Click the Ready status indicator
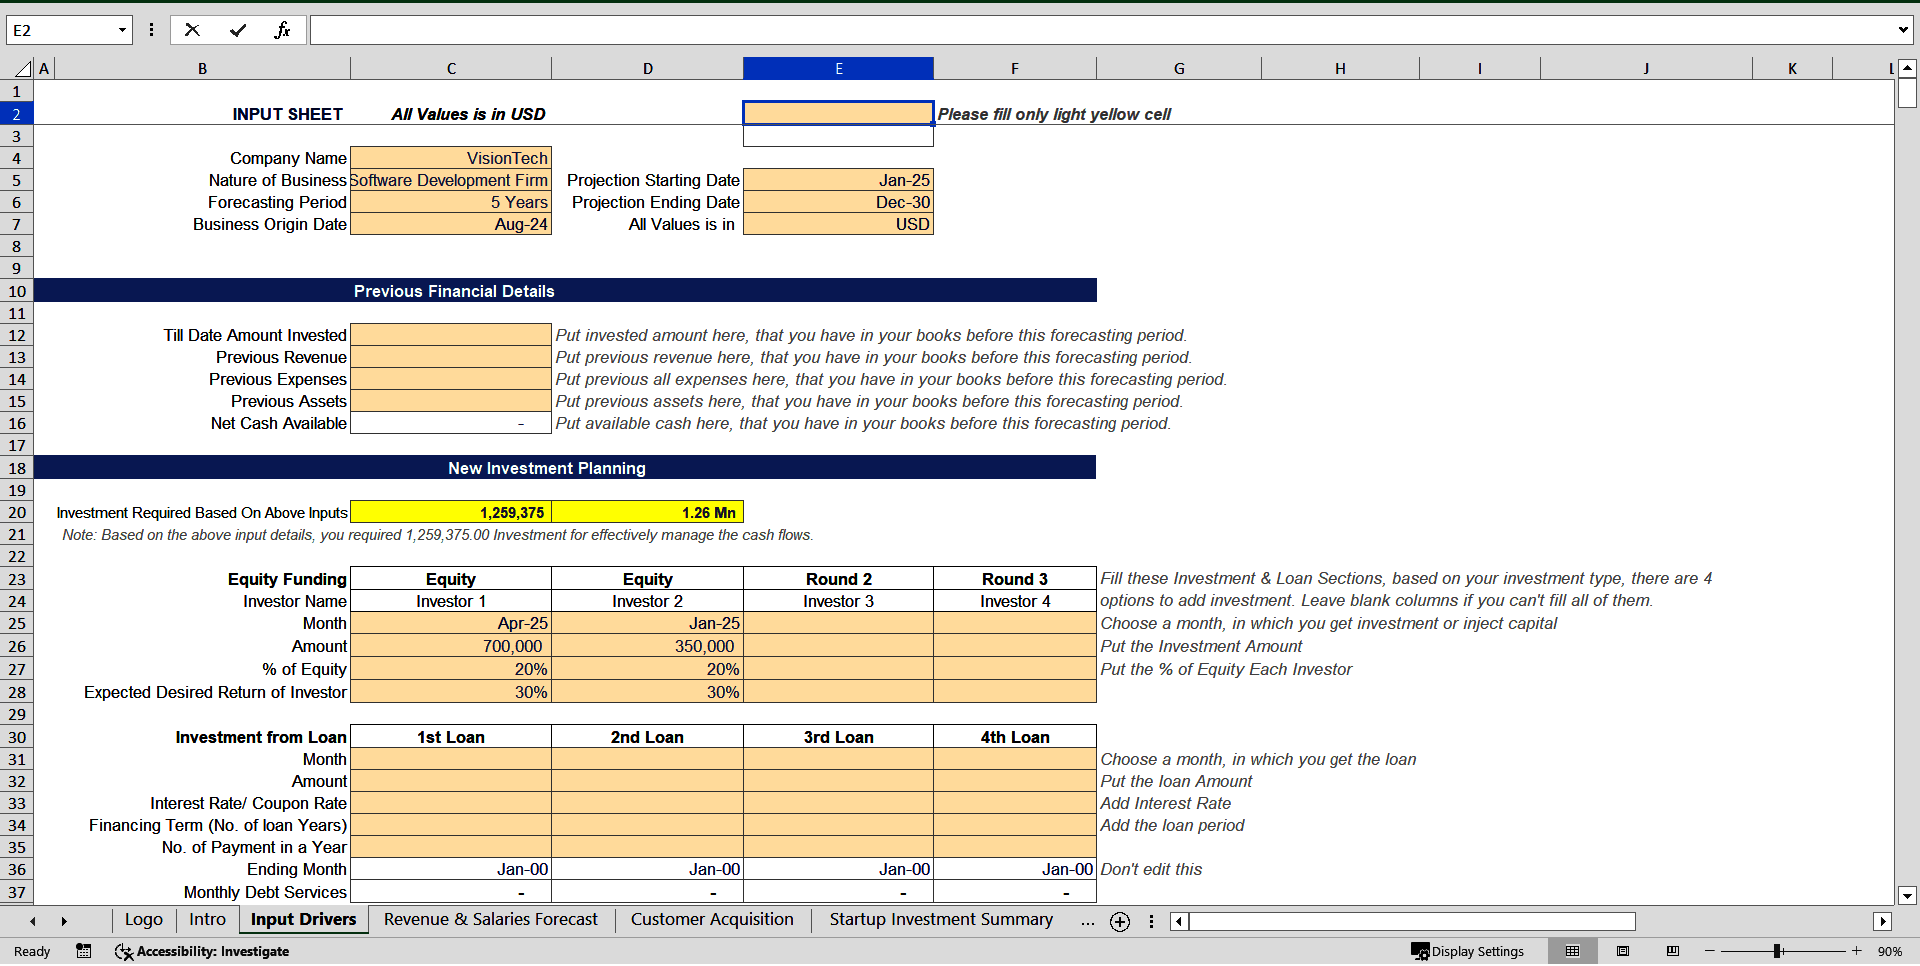Image resolution: width=1920 pixels, height=966 pixels. coord(32,951)
